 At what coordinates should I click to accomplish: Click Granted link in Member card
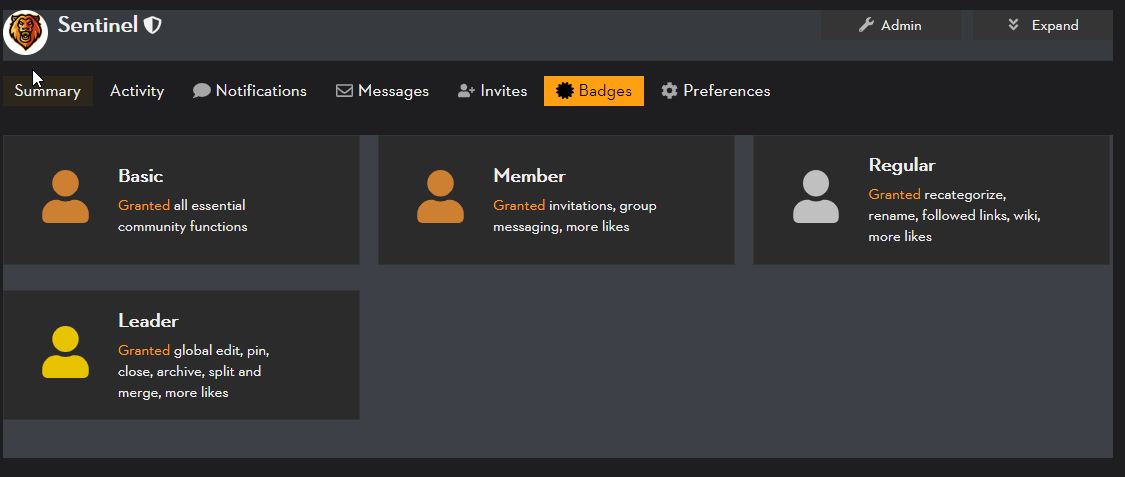click(519, 205)
